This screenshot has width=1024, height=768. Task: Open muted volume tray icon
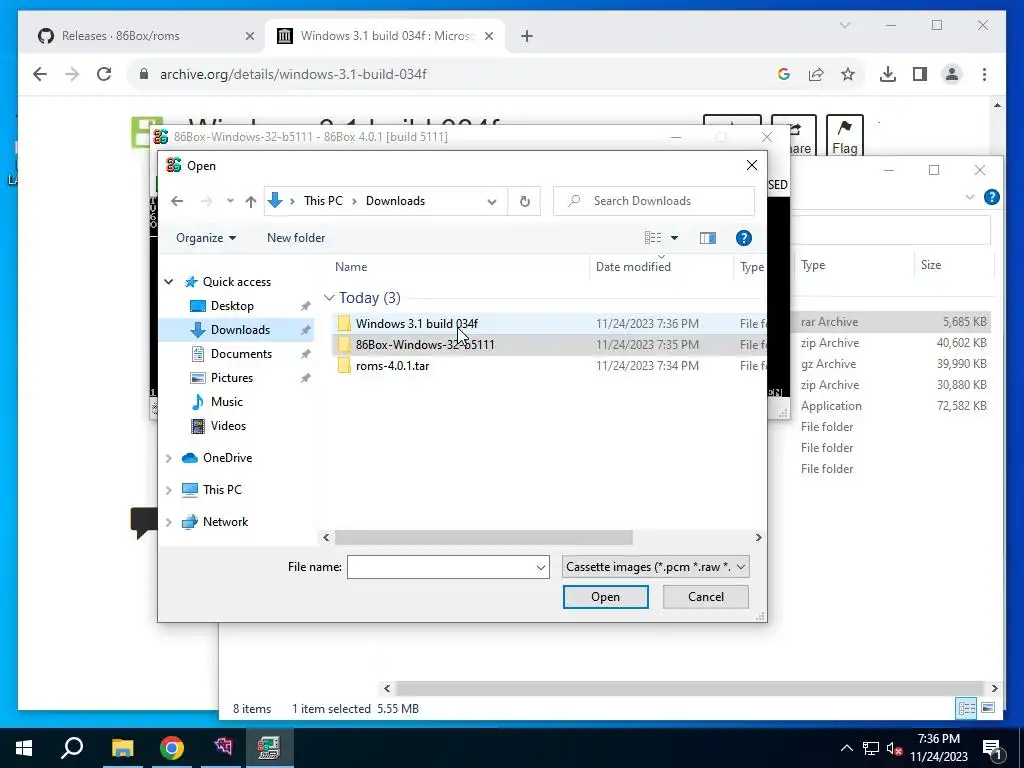coord(895,748)
